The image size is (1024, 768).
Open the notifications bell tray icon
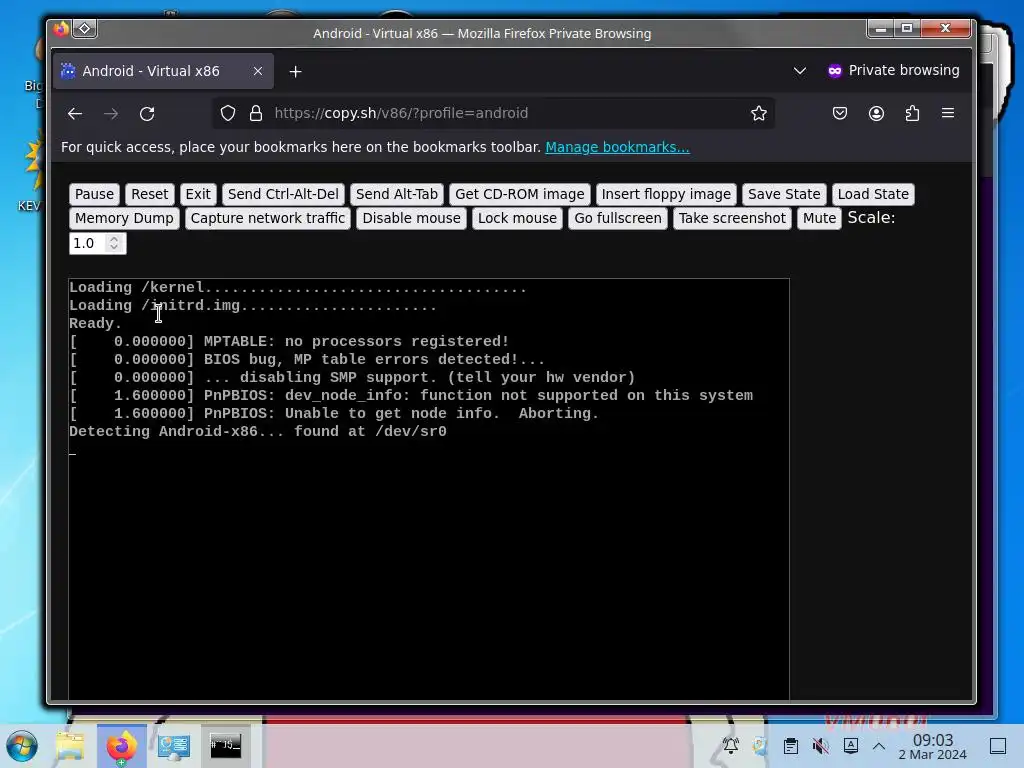point(730,745)
